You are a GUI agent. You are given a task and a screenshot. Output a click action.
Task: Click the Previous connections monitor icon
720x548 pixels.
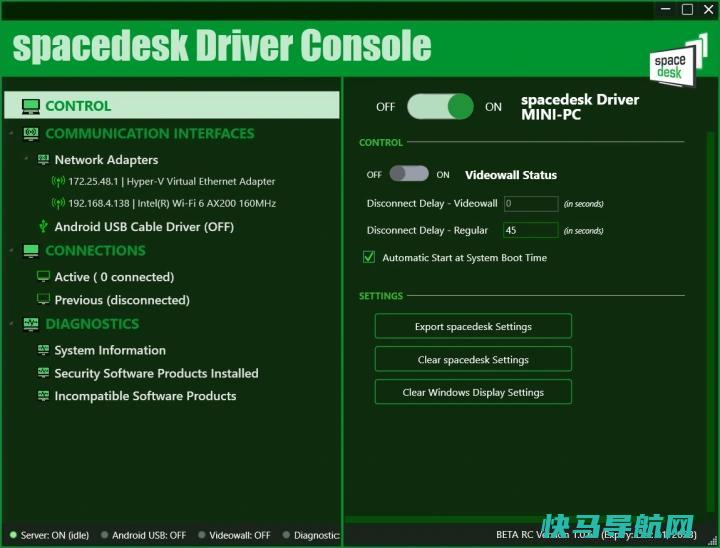tap(43, 299)
